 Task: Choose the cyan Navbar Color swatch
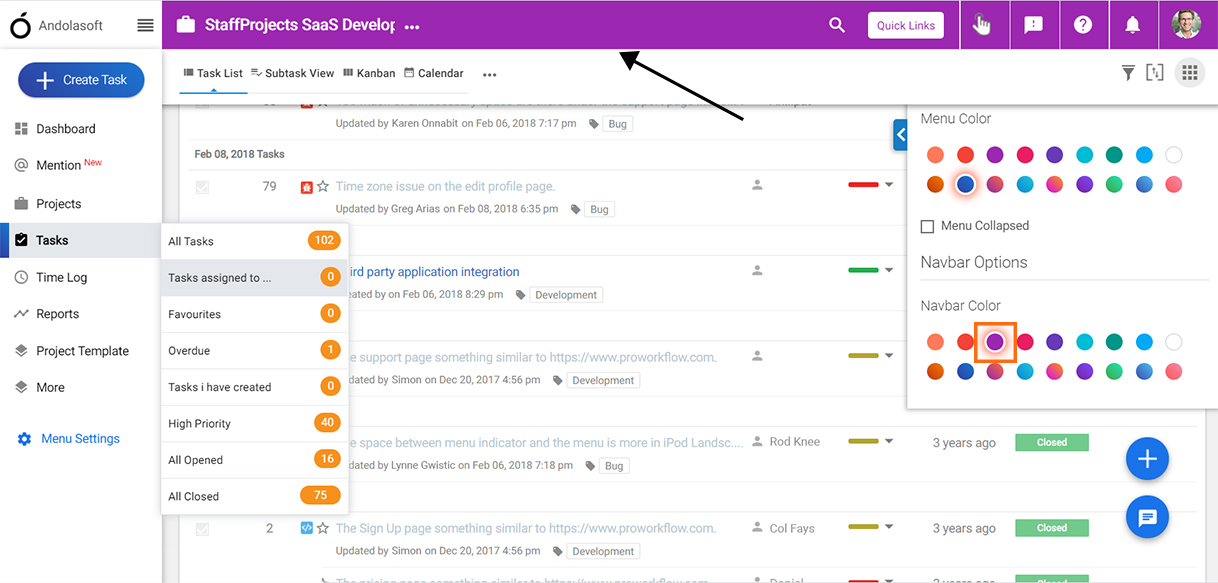(x=1084, y=342)
